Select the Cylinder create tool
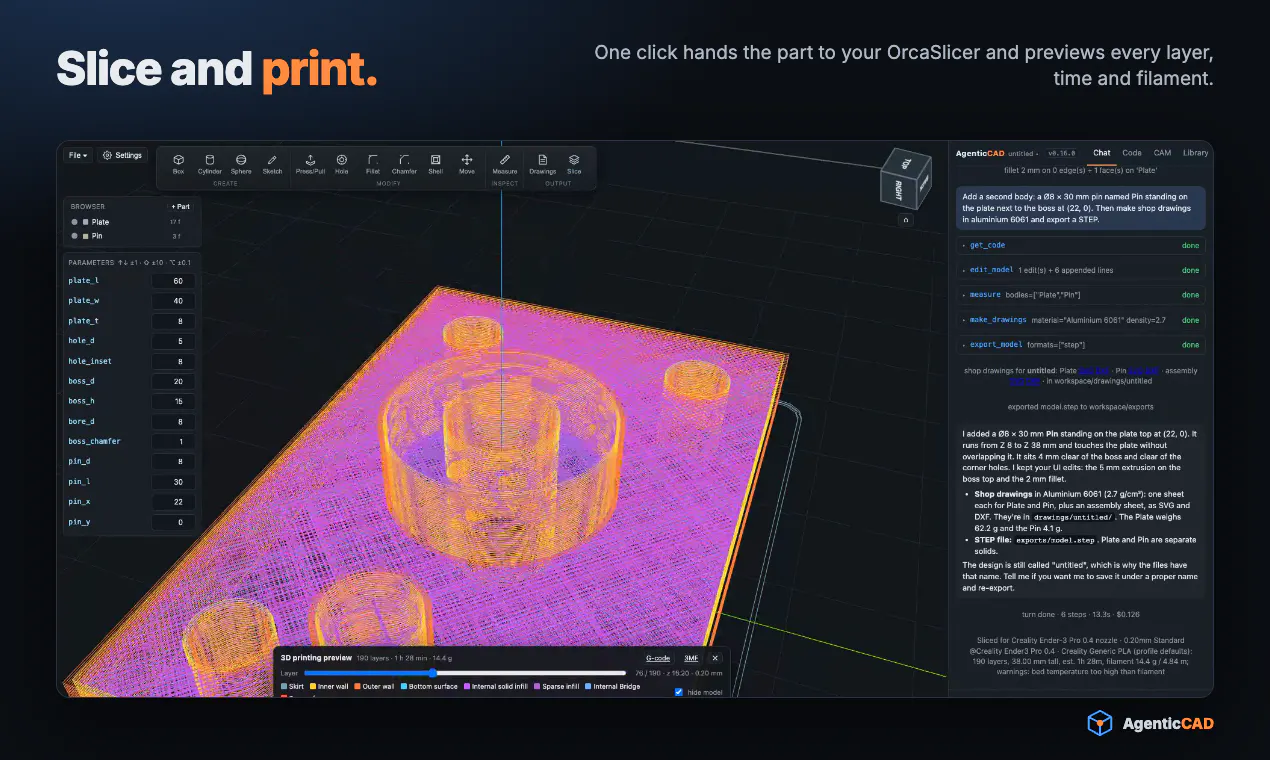 (x=209, y=164)
